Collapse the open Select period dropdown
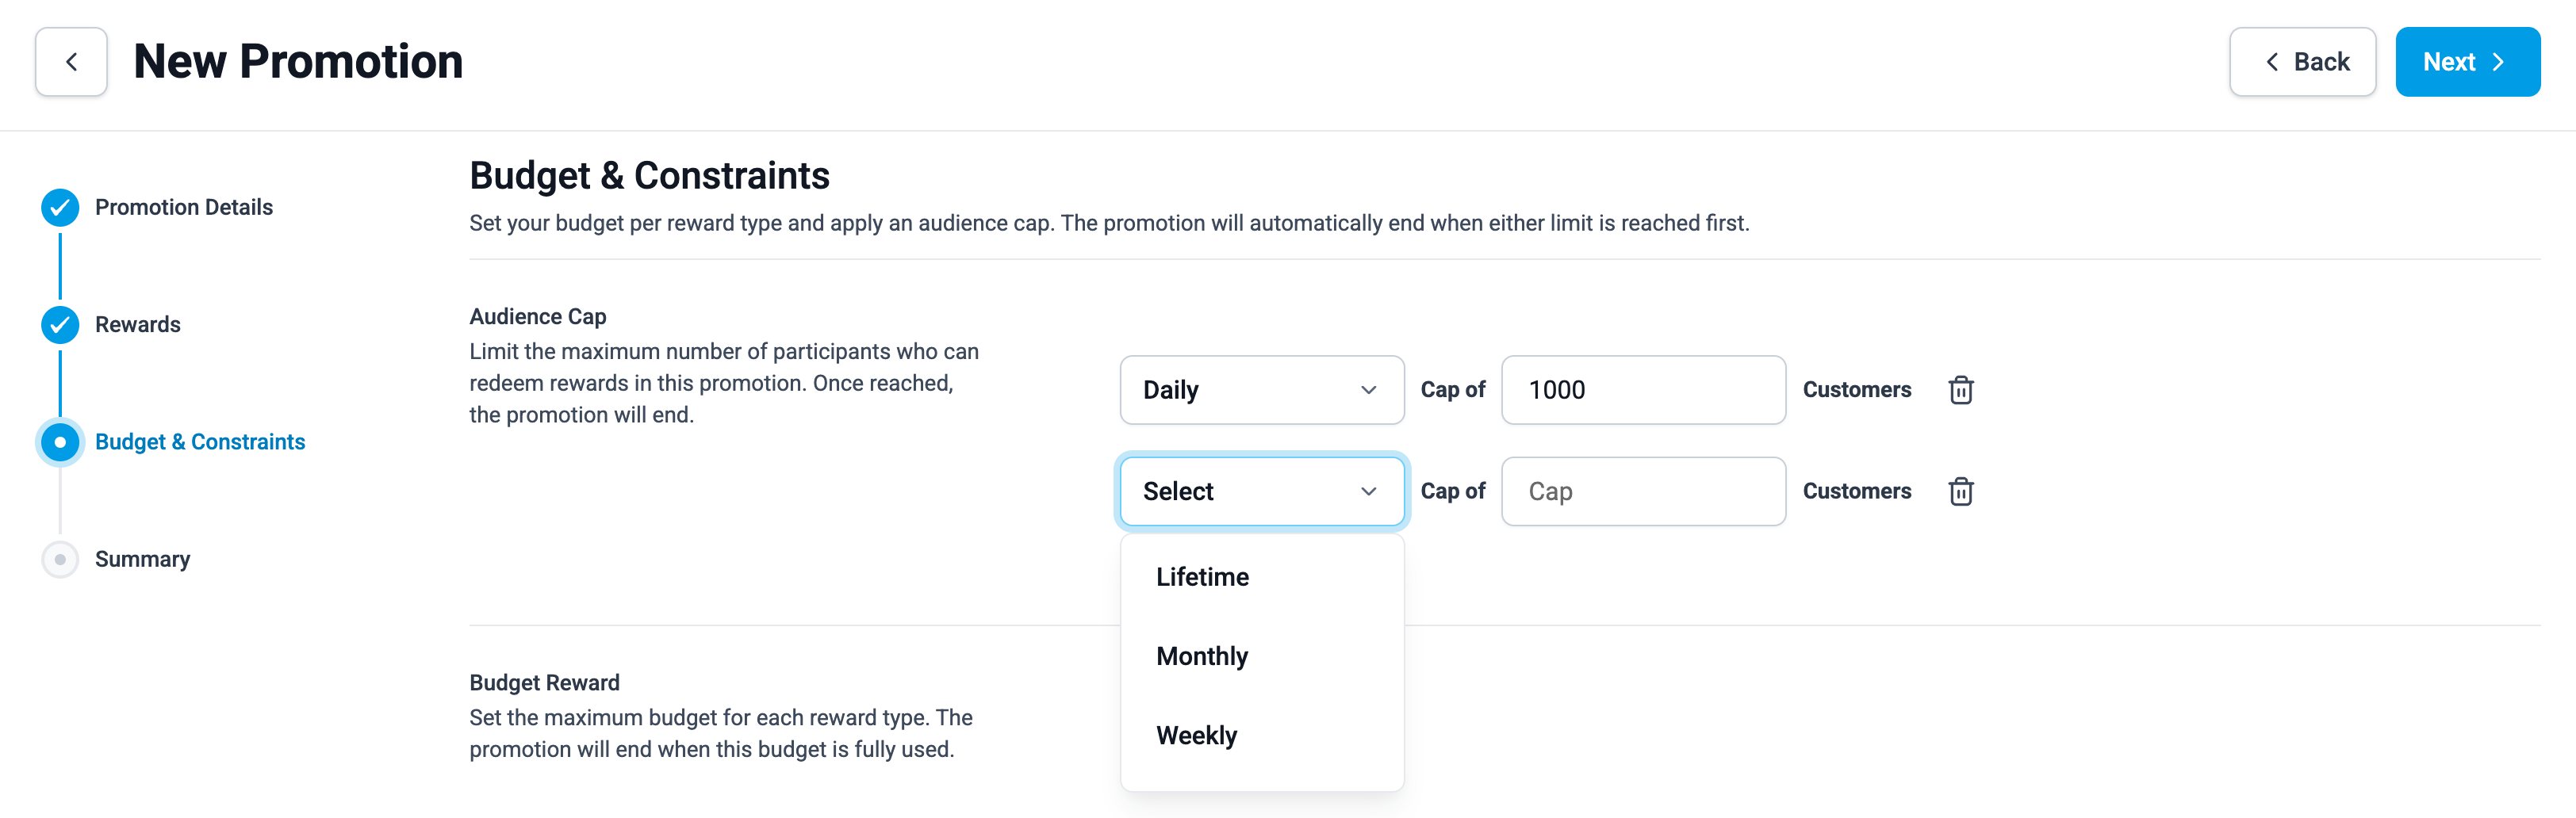This screenshot has width=2576, height=818. (x=1262, y=491)
